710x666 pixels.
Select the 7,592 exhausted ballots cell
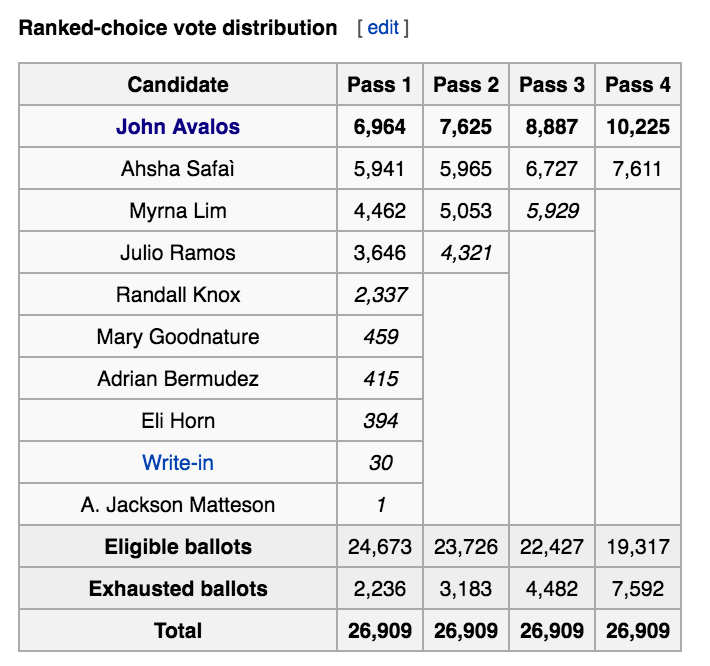point(638,589)
